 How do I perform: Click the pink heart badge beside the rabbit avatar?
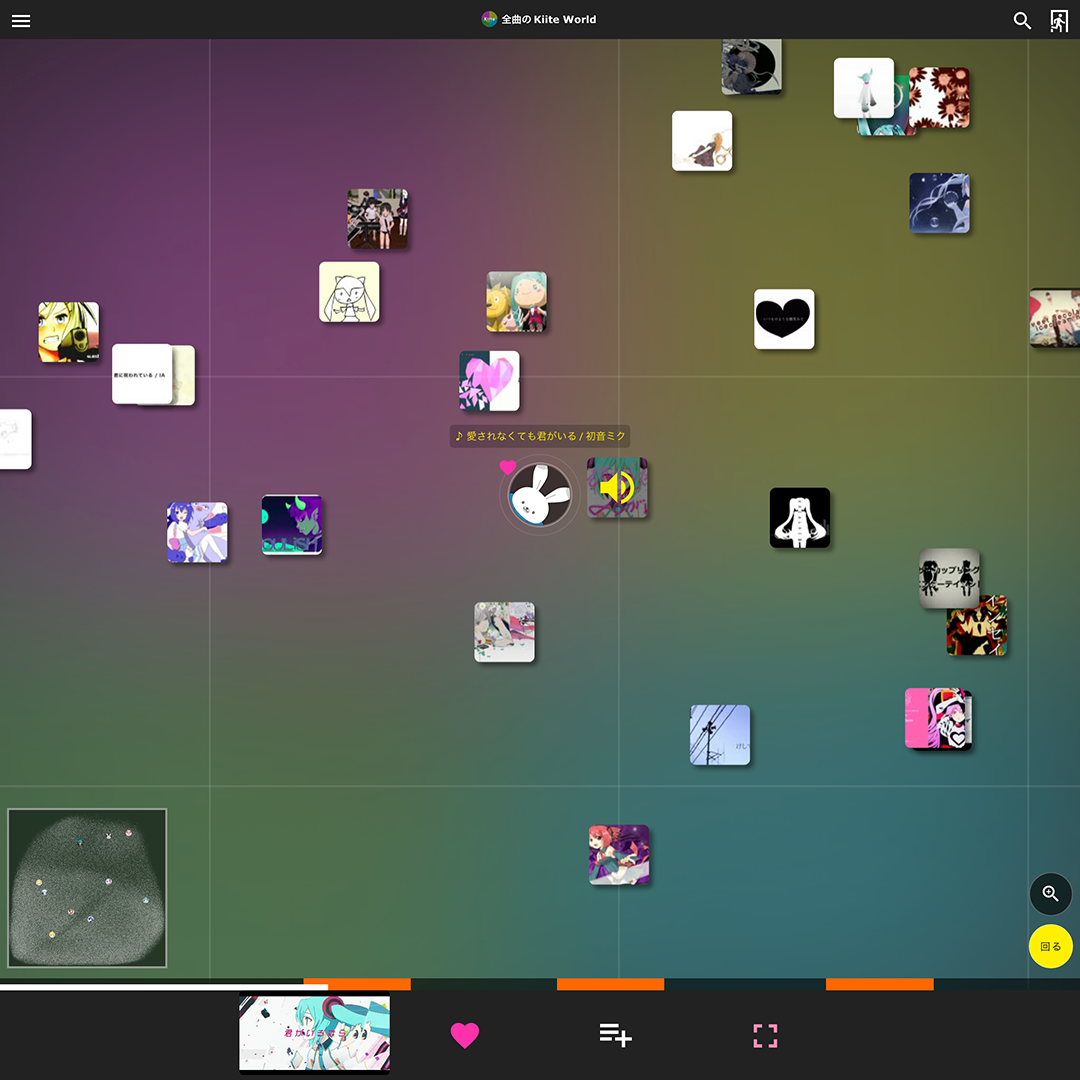[x=508, y=468]
